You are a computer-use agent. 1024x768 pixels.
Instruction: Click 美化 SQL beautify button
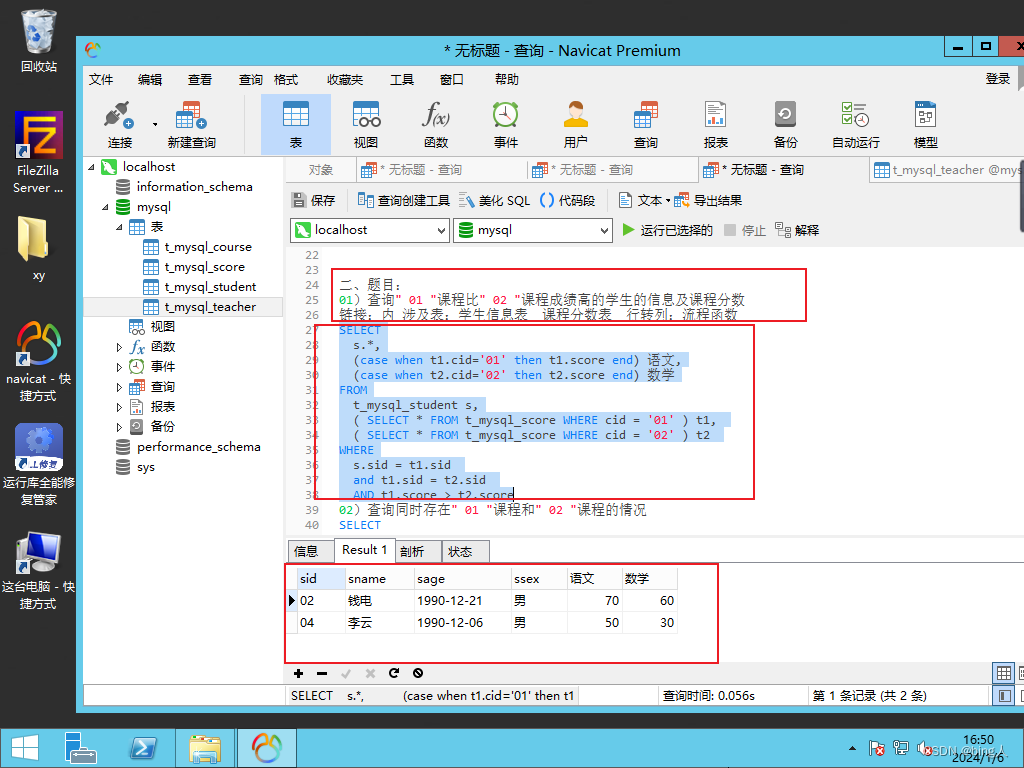494,200
